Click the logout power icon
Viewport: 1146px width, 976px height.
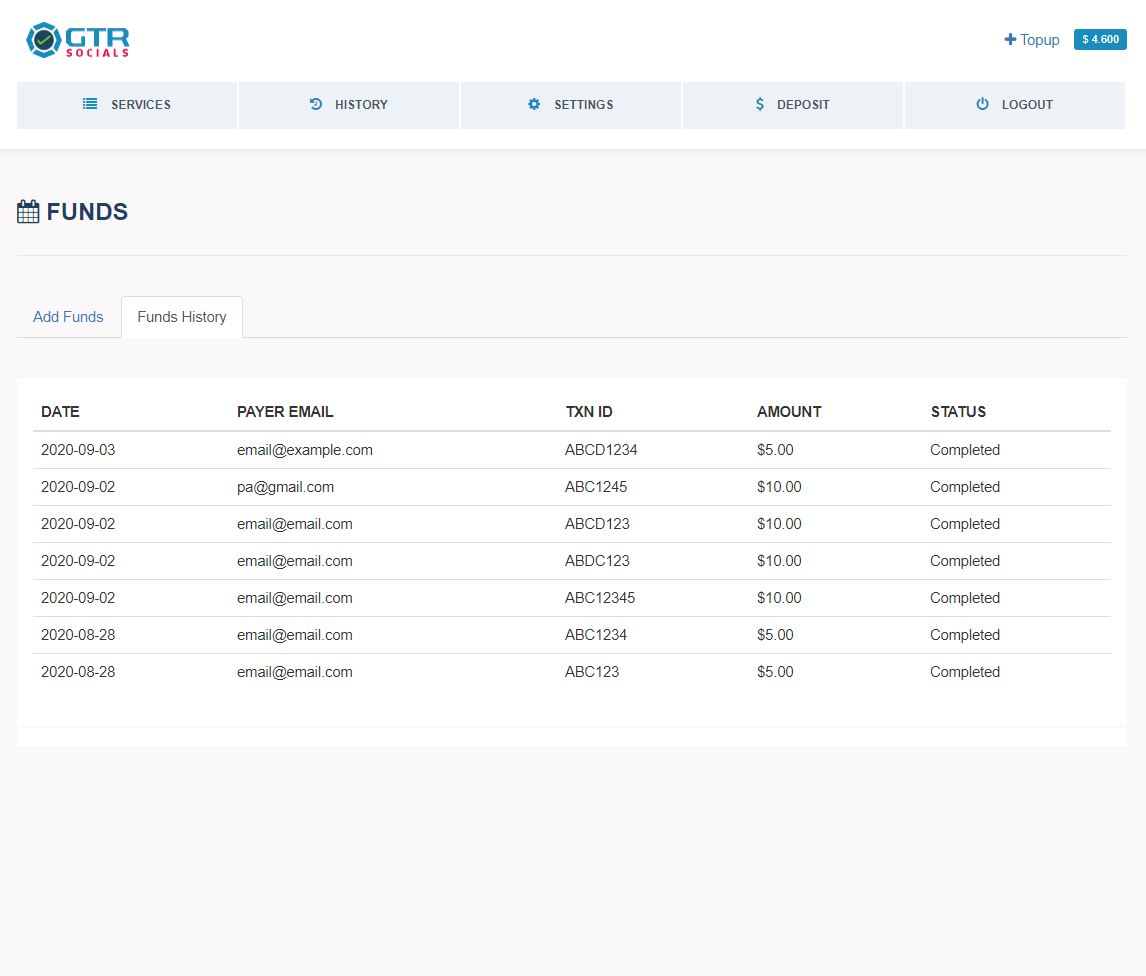coord(982,104)
